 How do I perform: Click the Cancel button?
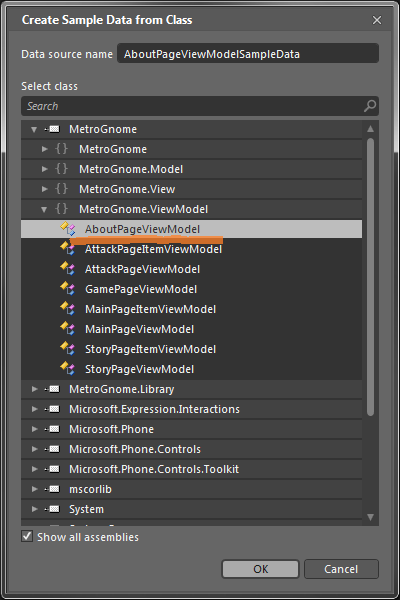tap(341, 569)
